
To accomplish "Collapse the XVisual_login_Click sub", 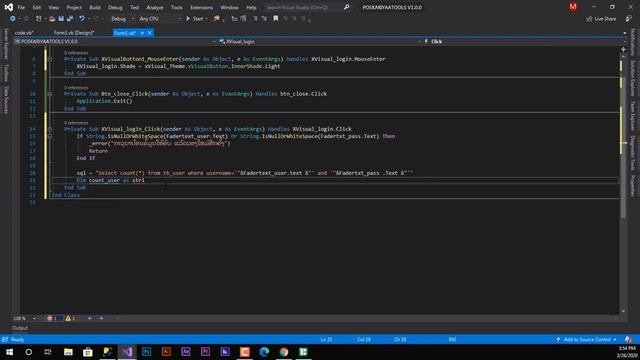I will click(x=50, y=129).
